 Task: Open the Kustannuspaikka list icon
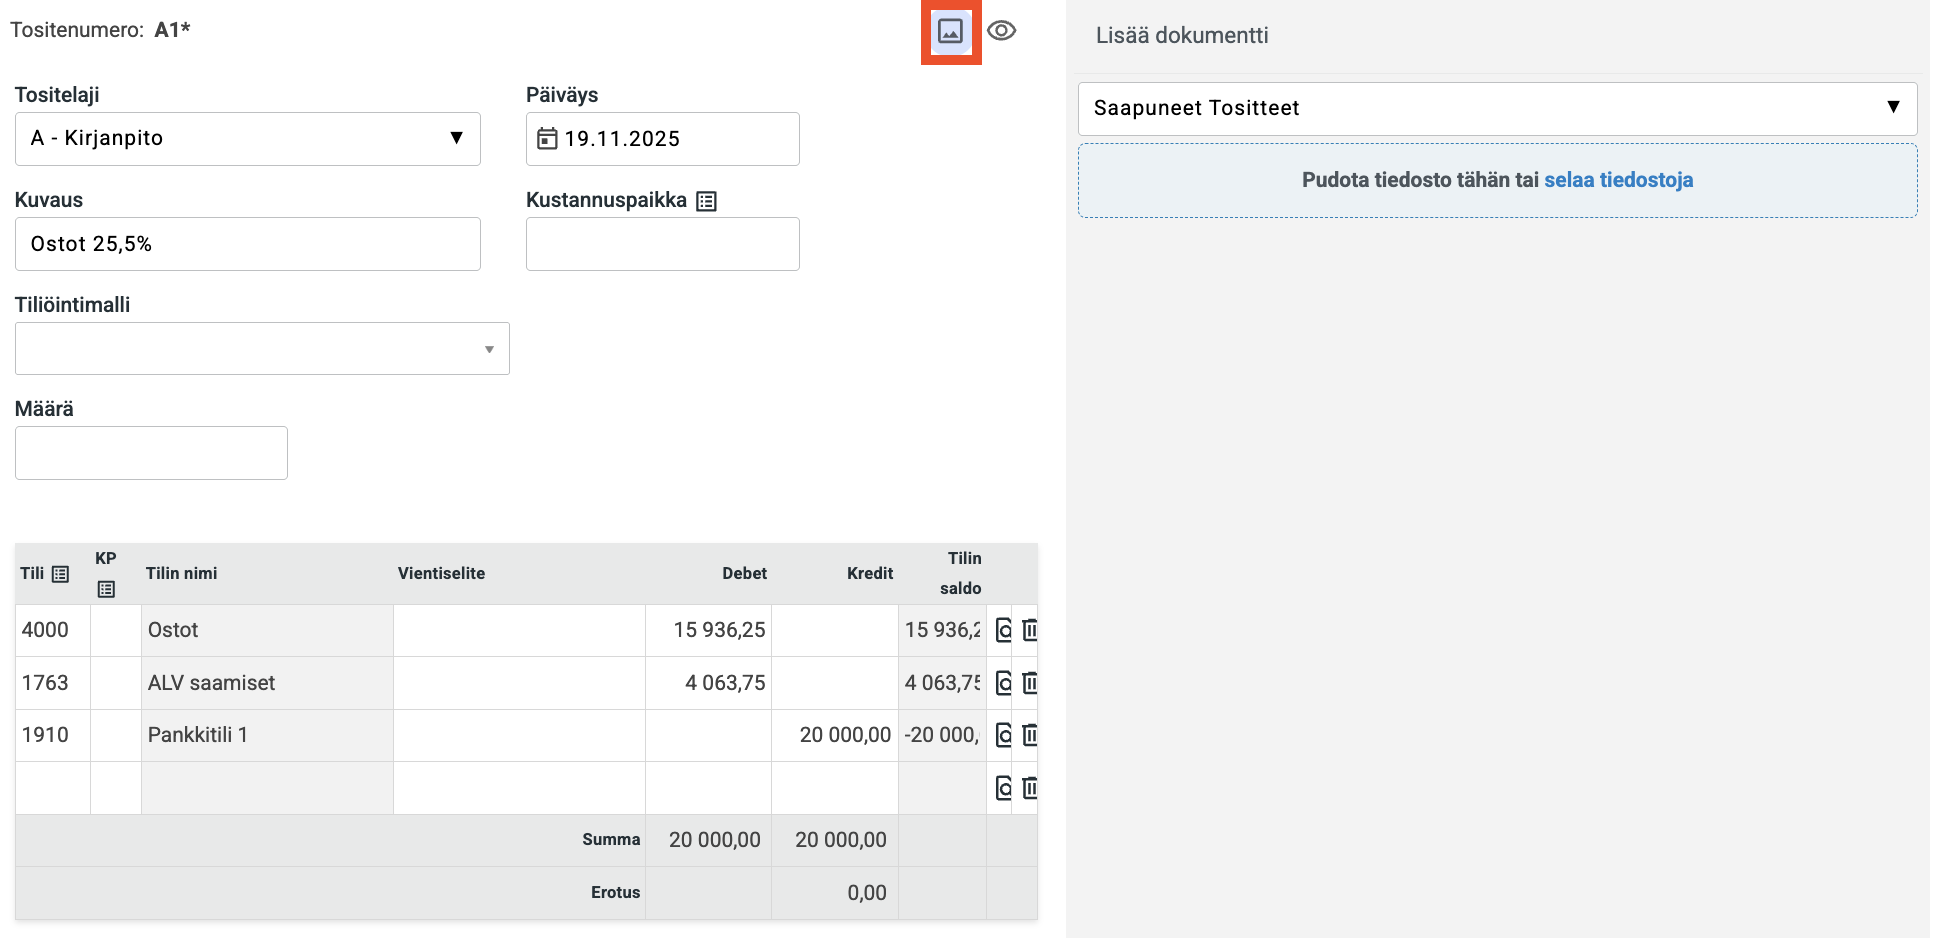(706, 201)
